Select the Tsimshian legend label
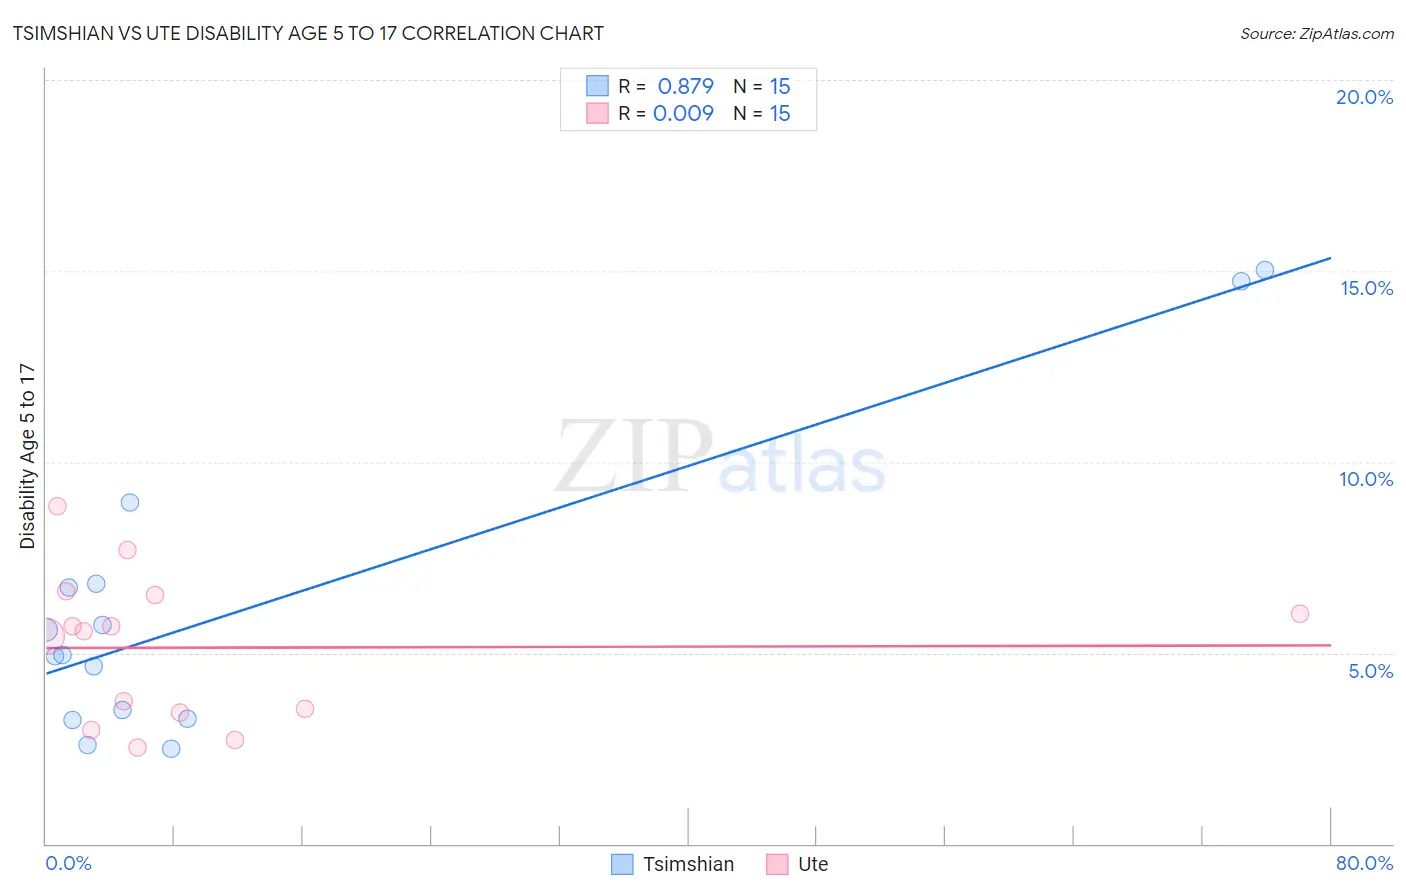The width and height of the screenshot is (1406, 892). [x=688, y=864]
